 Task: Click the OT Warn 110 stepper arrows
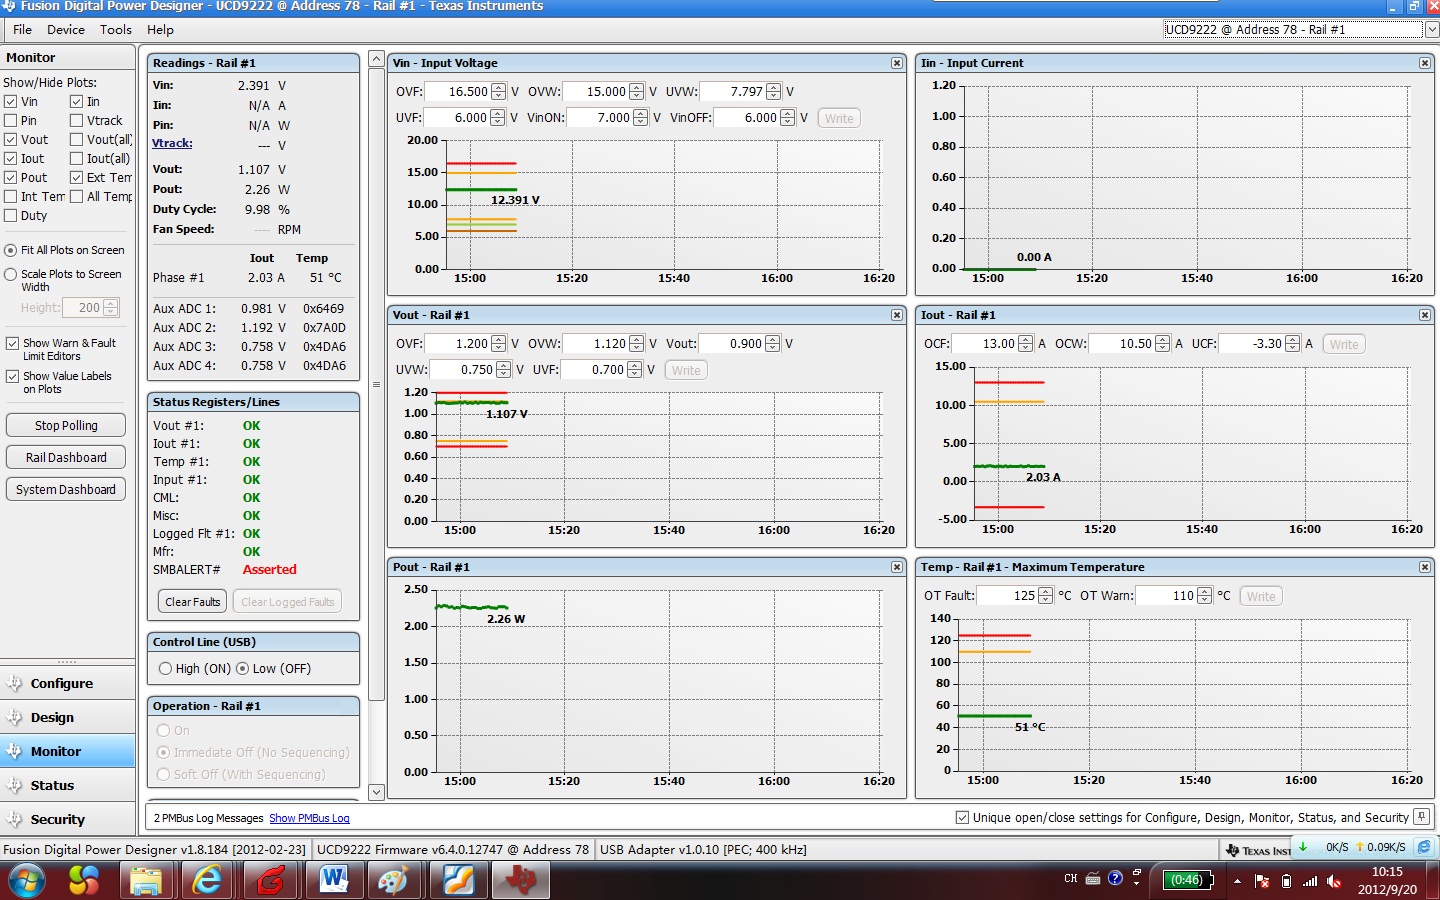[1204, 596]
